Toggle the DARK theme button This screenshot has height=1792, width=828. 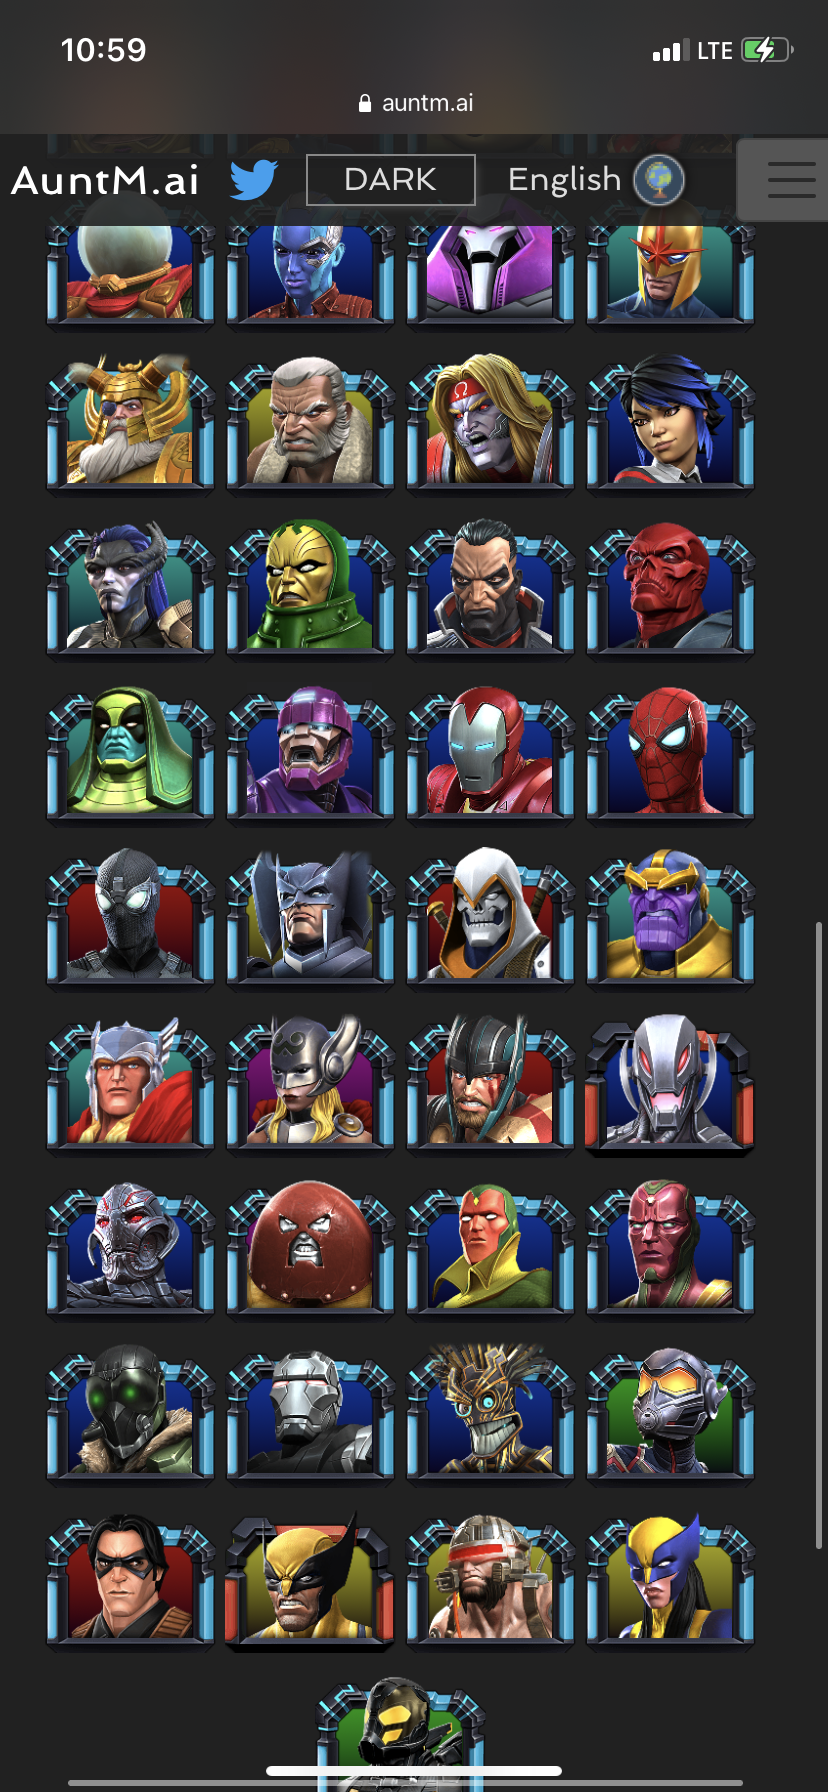coord(390,180)
